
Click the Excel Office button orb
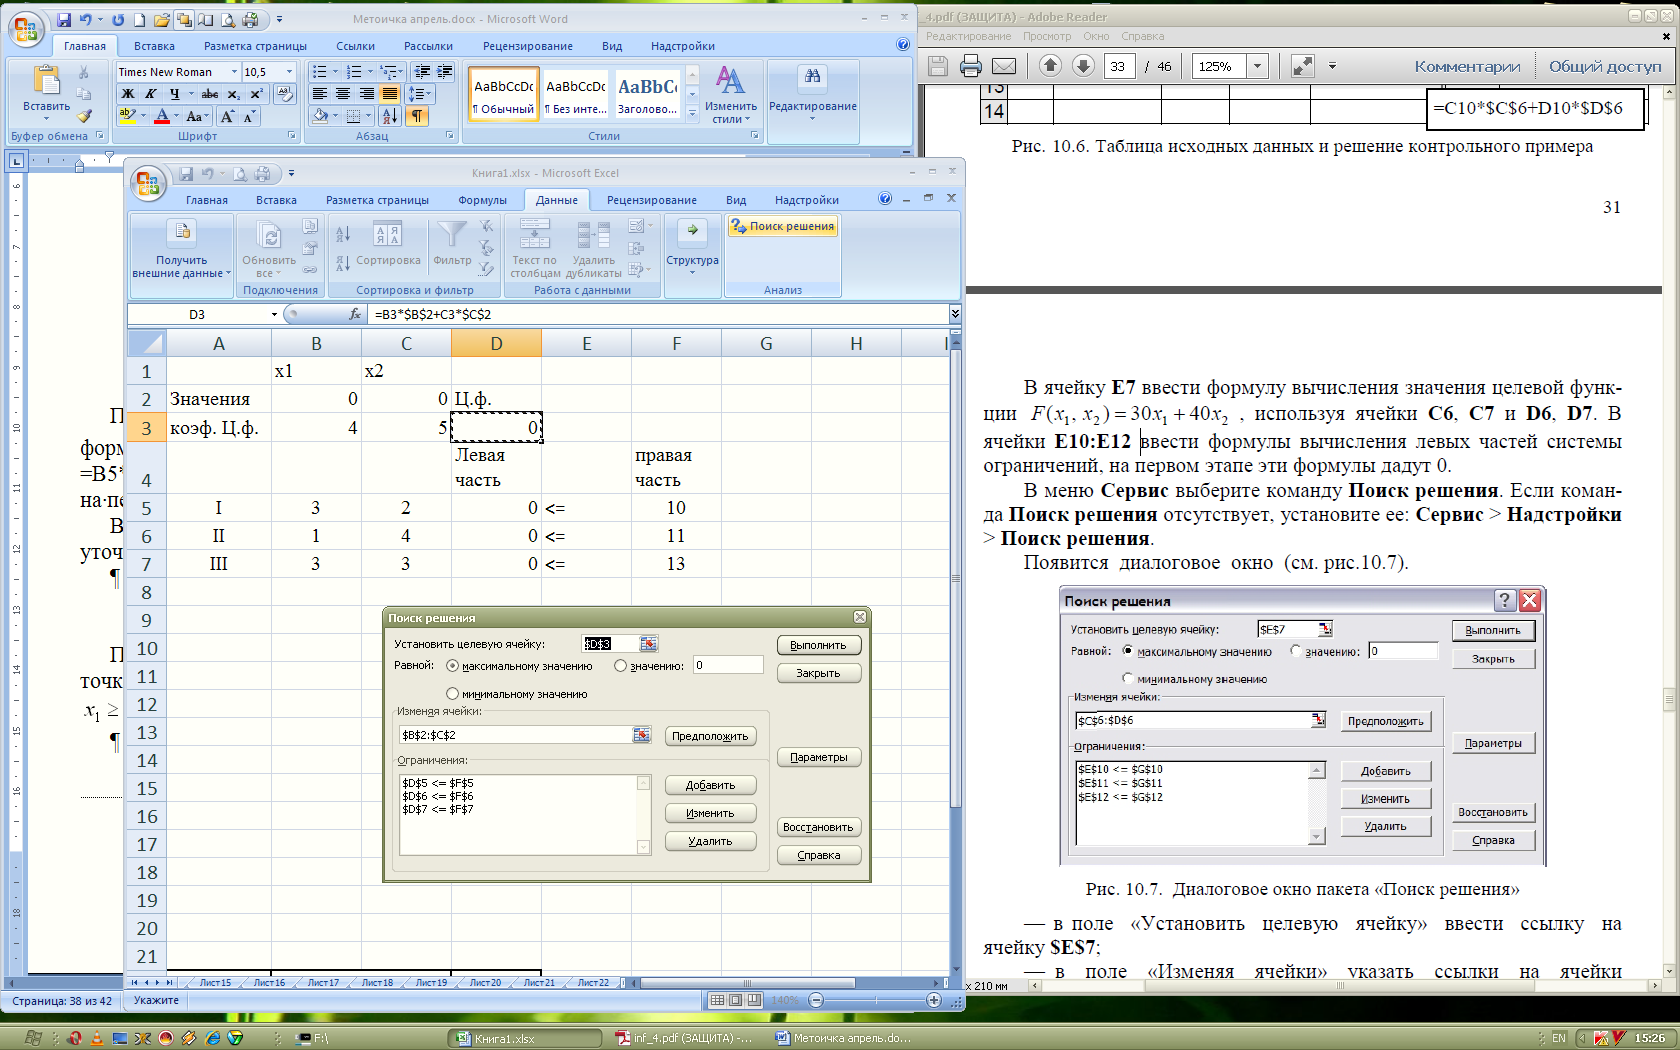click(148, 183)
